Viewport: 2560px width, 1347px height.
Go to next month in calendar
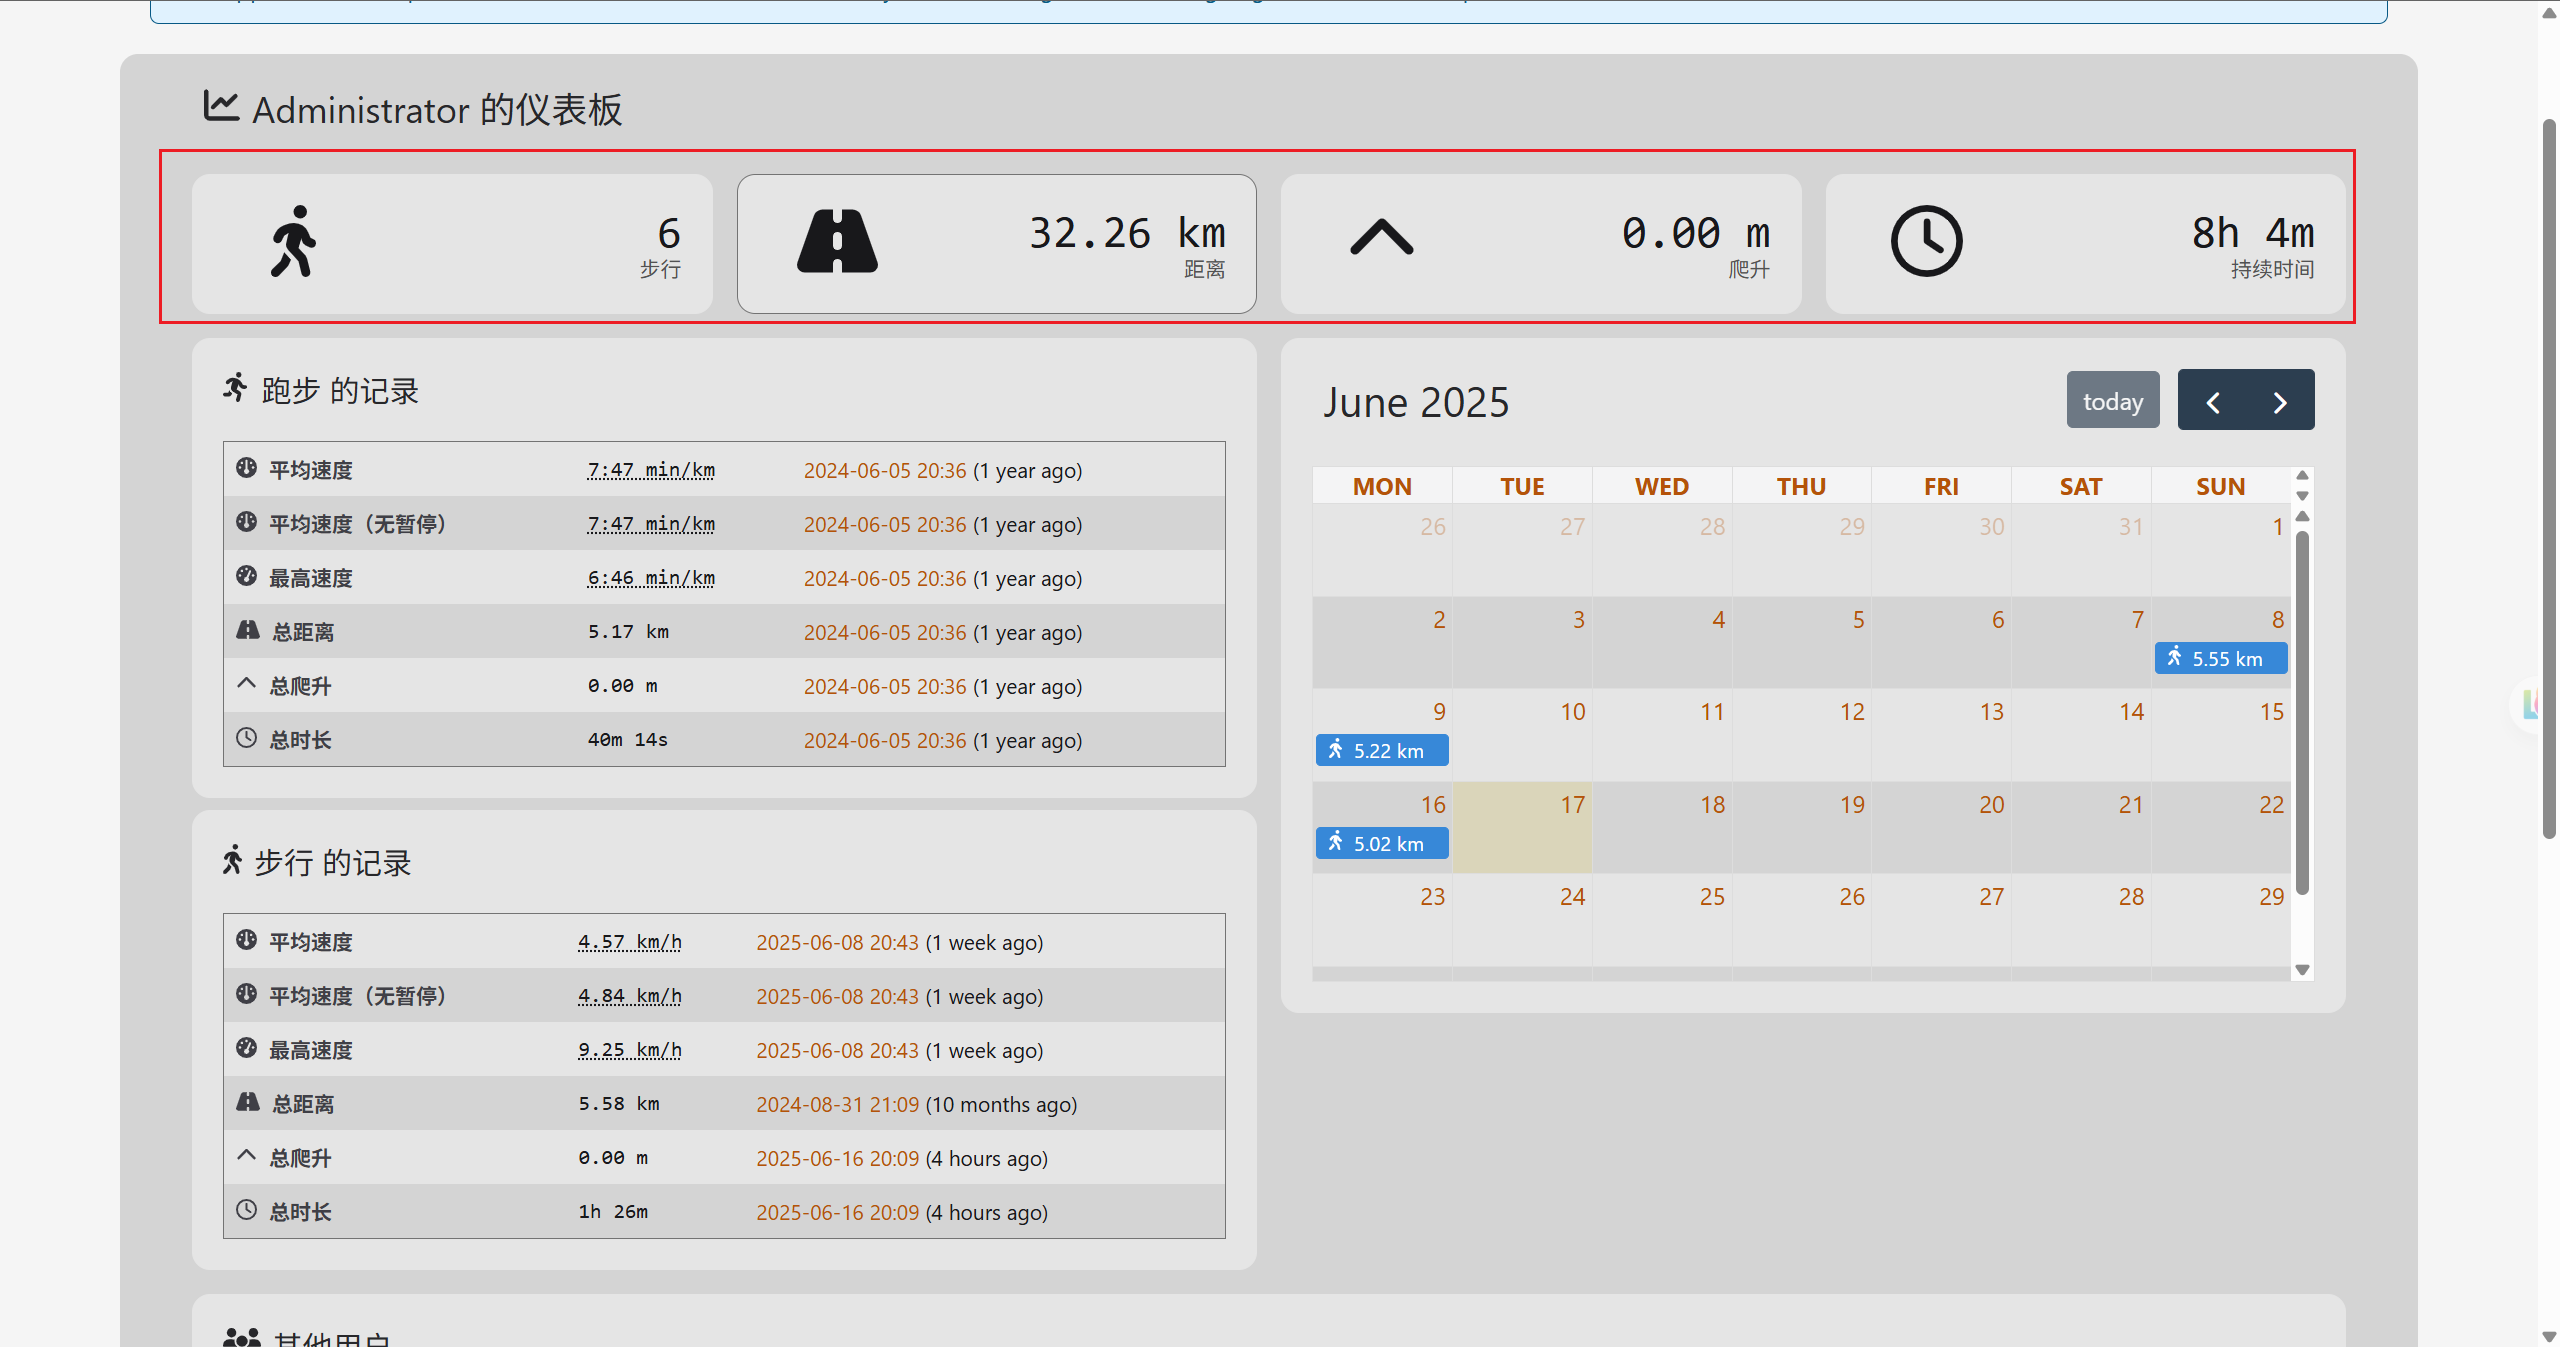pyautogui.click(x=2280, y=402)
